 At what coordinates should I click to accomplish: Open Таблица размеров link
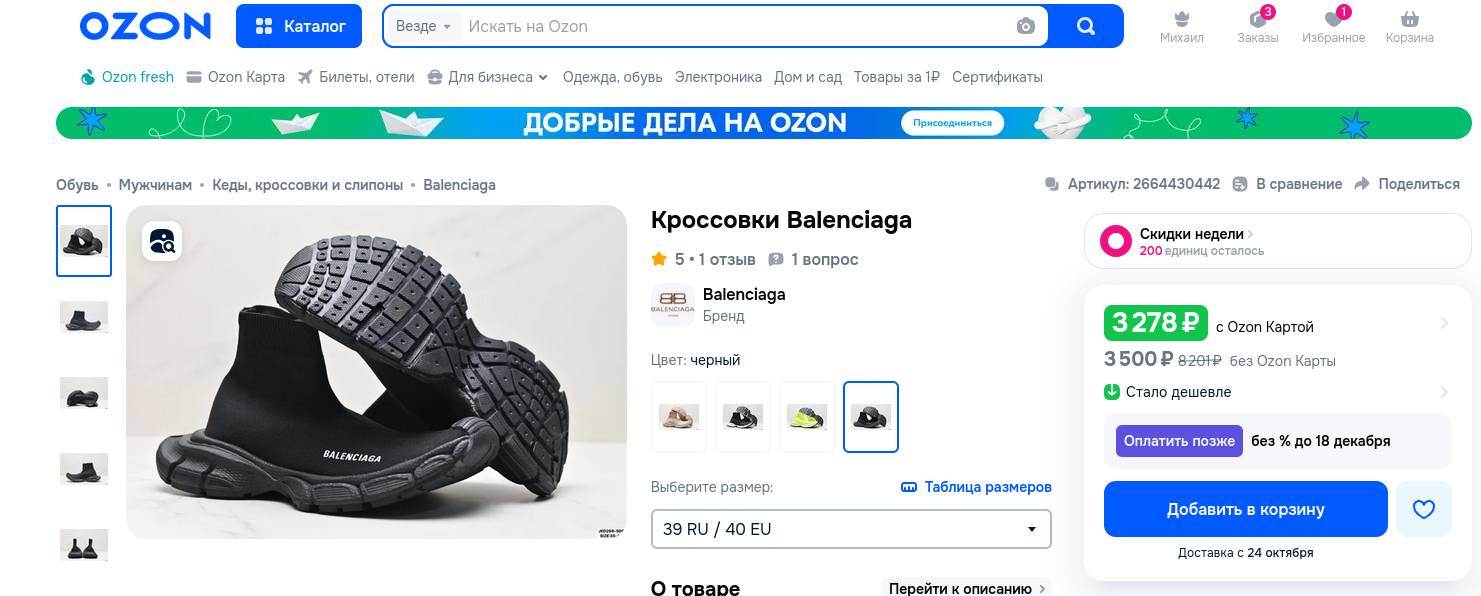click(x=976, y=487)
